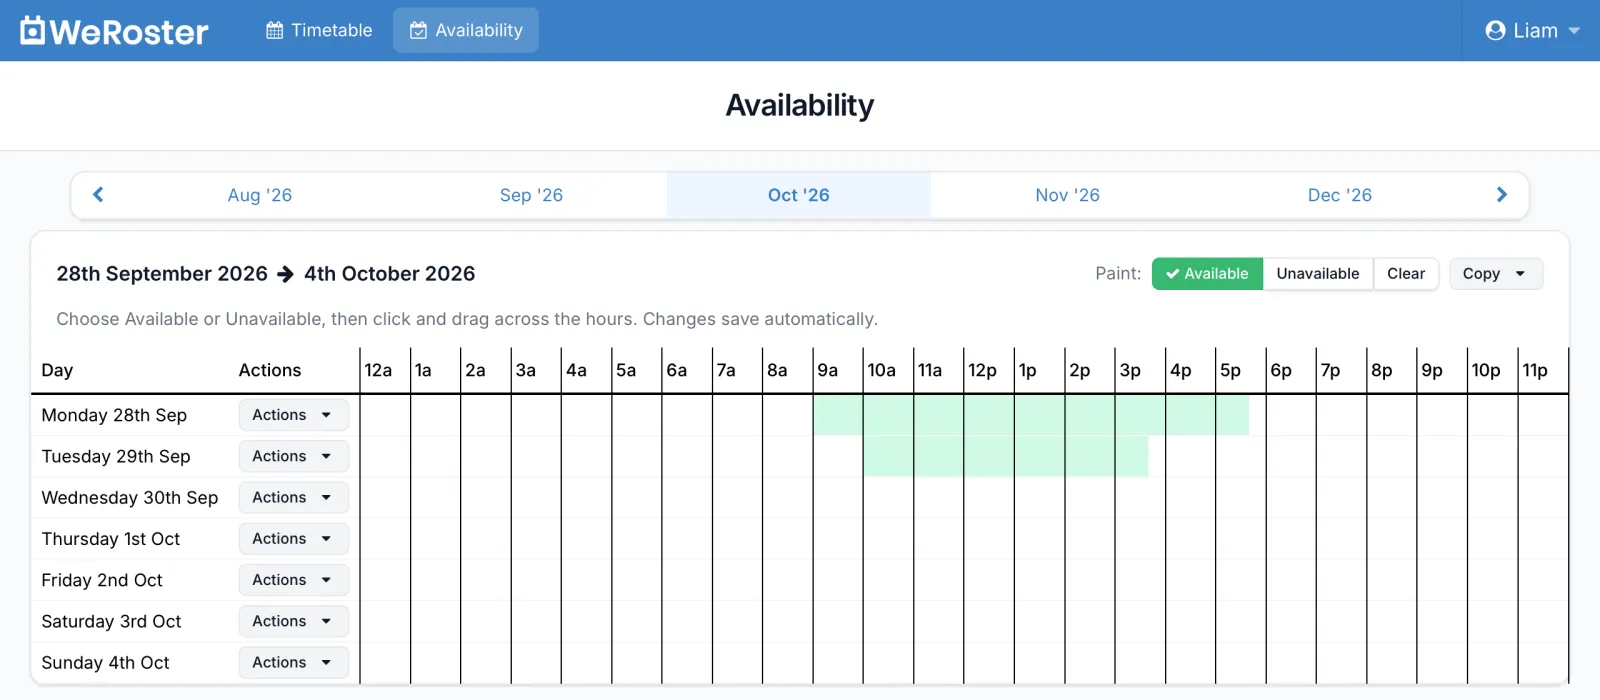The height and width of the screenshot is (700, 1600).
Task: Go to next months with right chevron
Action: pos(1501,194)
